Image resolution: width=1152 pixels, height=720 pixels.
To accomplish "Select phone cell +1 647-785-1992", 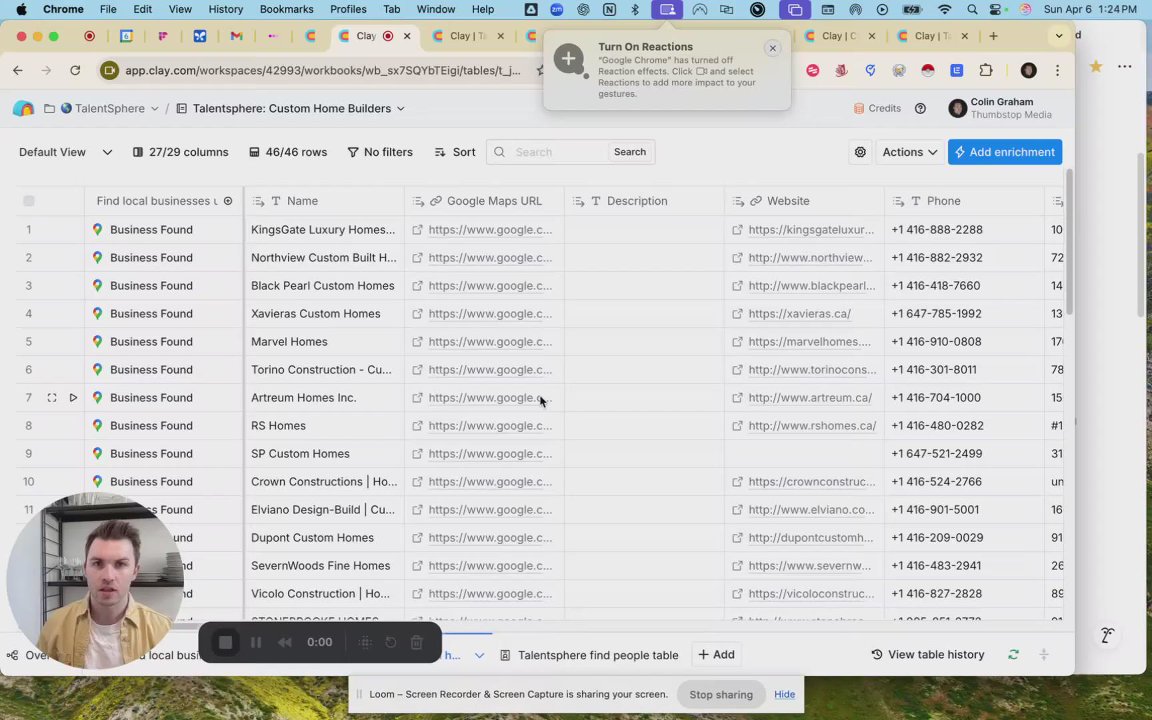I will pos(964,314).
